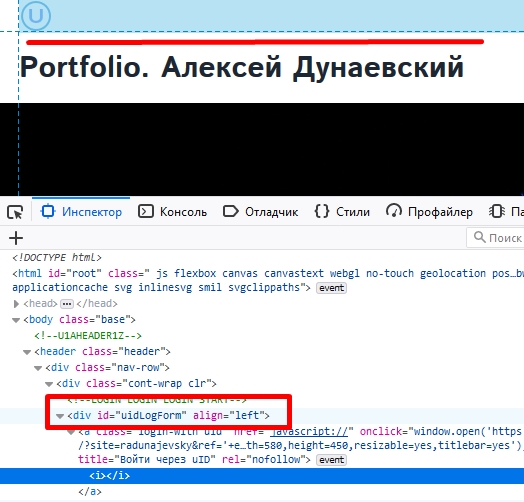Image resolution: width=524 pixels, height=502 pixels.
Task: Click the uID login circle icon
Action: click(36, 15)
